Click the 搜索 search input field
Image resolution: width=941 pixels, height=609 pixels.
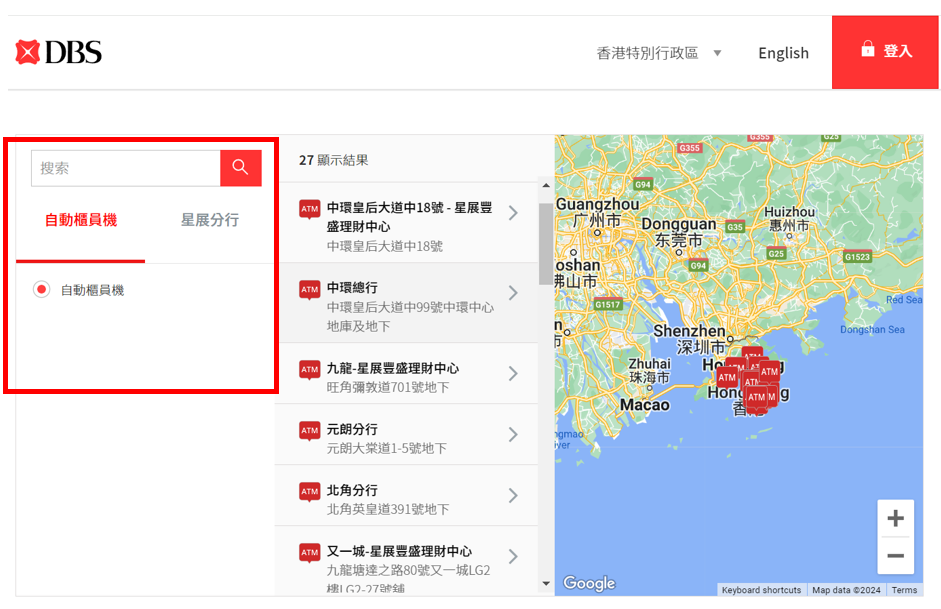(x=125, y=168)
